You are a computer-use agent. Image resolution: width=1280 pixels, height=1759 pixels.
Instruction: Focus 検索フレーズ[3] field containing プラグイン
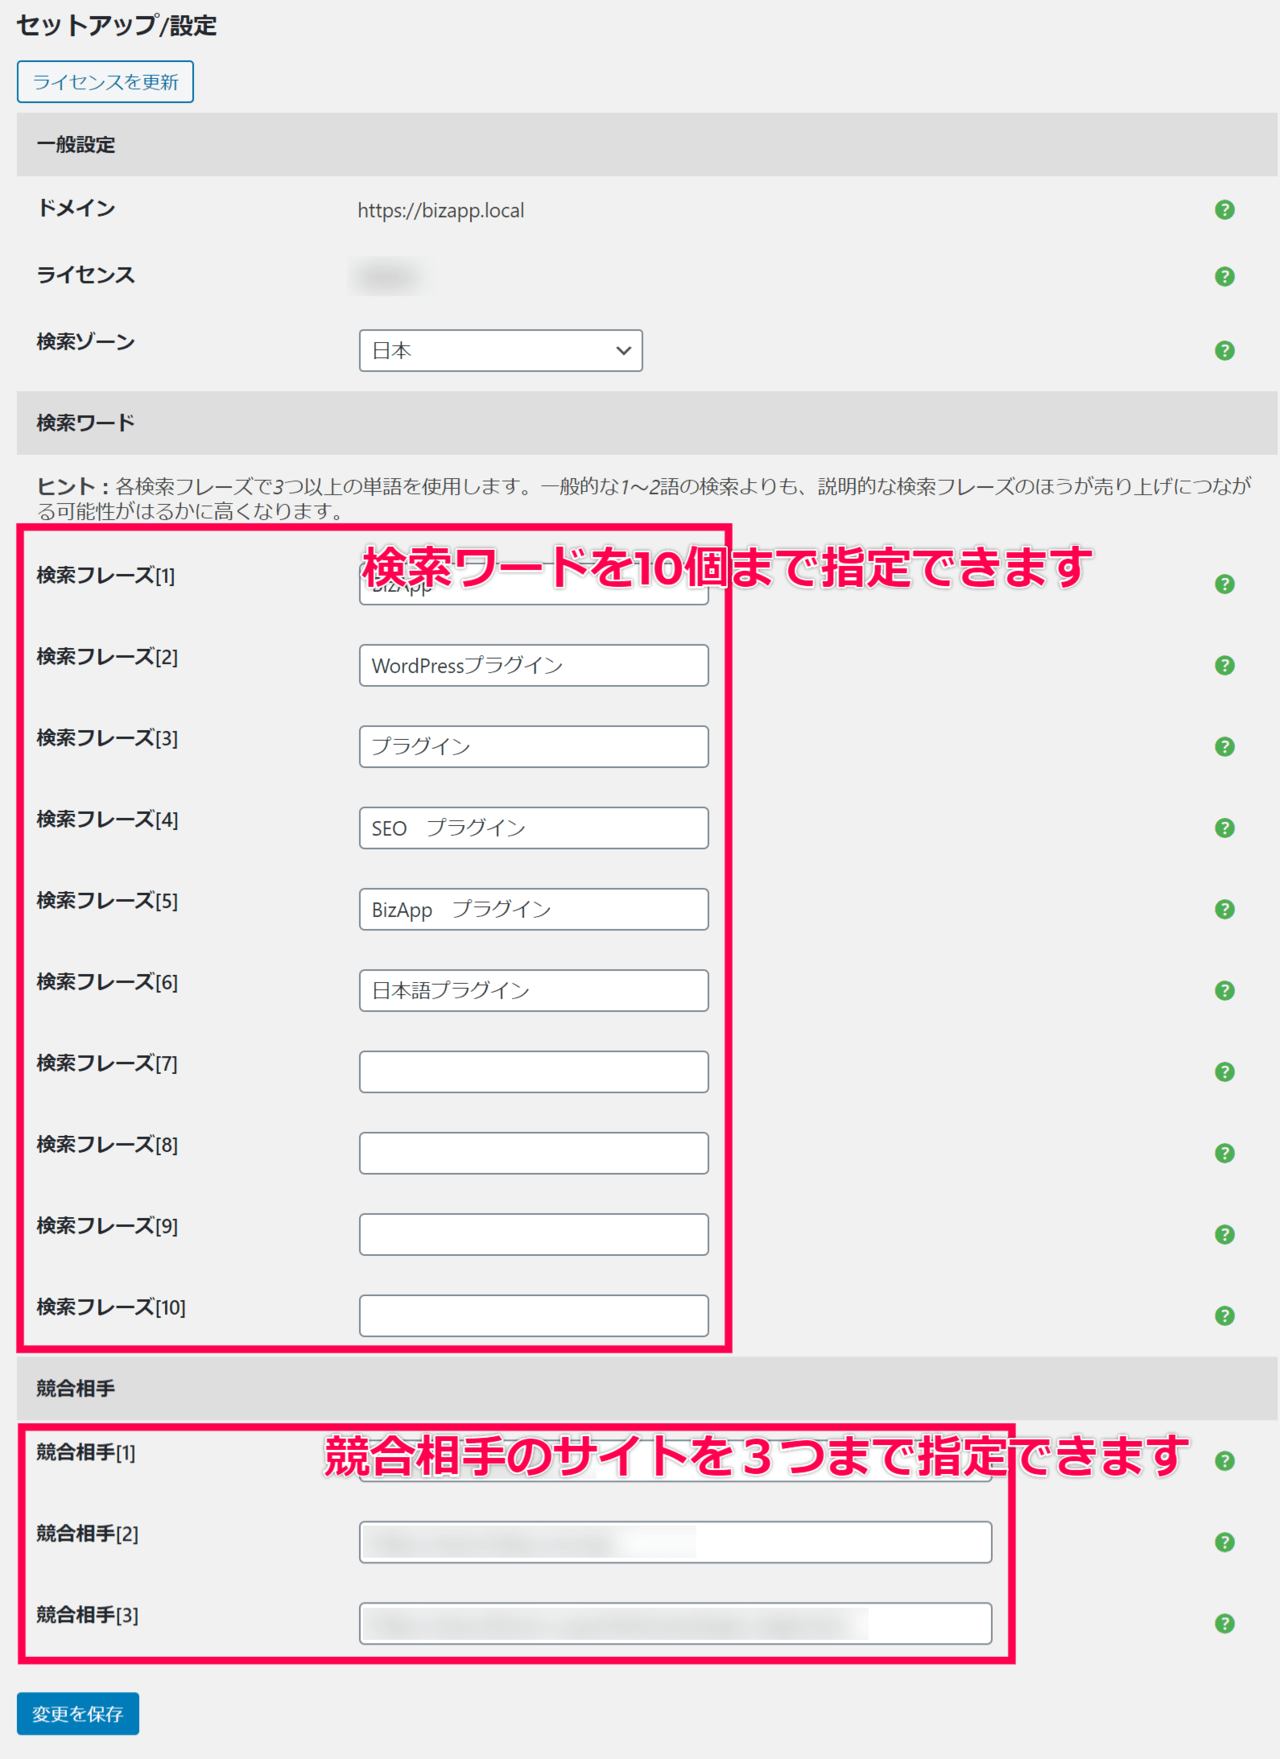tap(534, 747)
